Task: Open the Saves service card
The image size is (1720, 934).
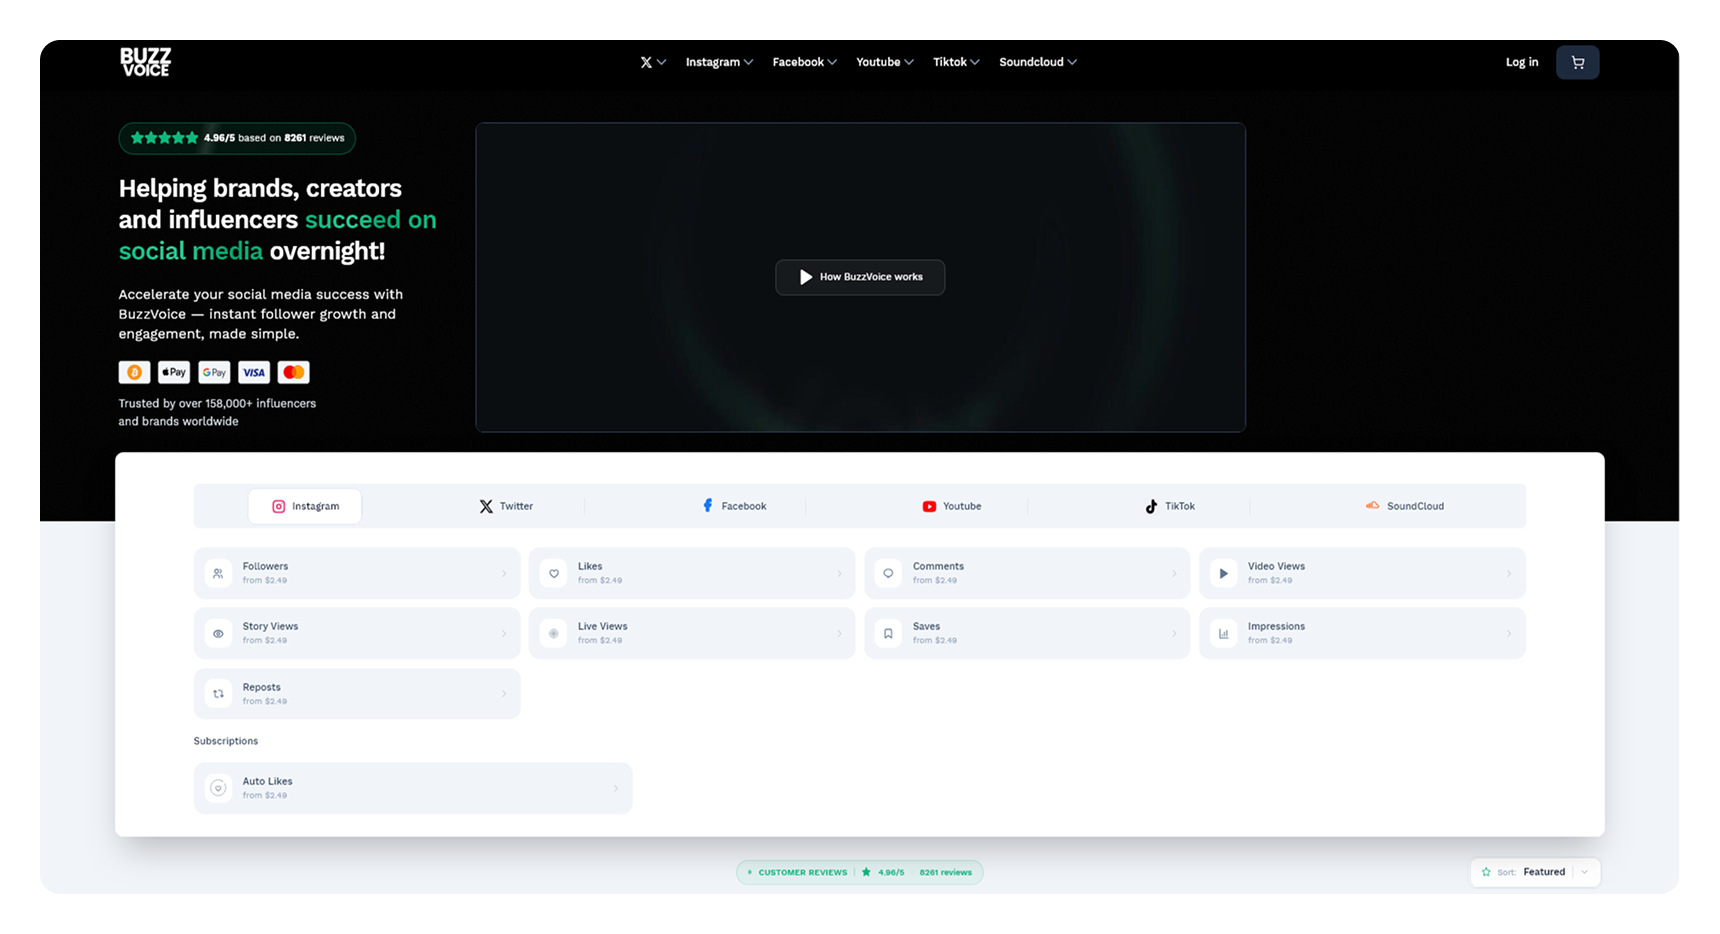Action: pos(1027,633)
